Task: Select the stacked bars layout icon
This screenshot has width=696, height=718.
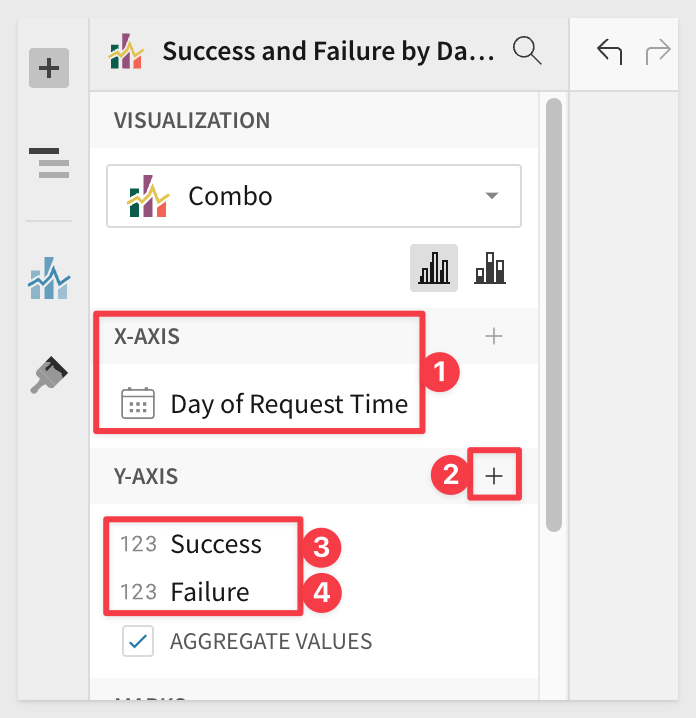Action: pos(490,268)
